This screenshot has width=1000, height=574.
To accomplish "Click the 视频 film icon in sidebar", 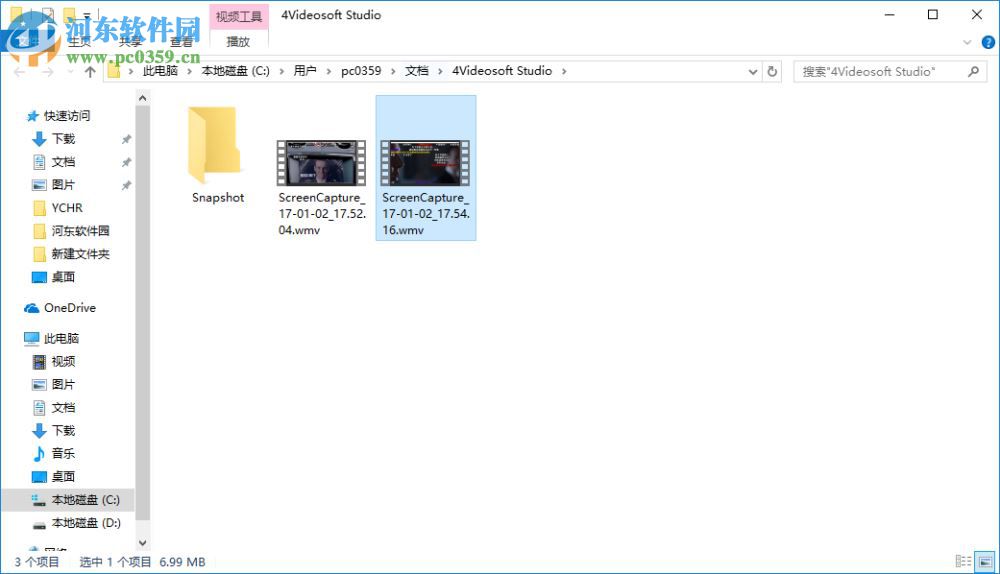I will pos(39,362).
